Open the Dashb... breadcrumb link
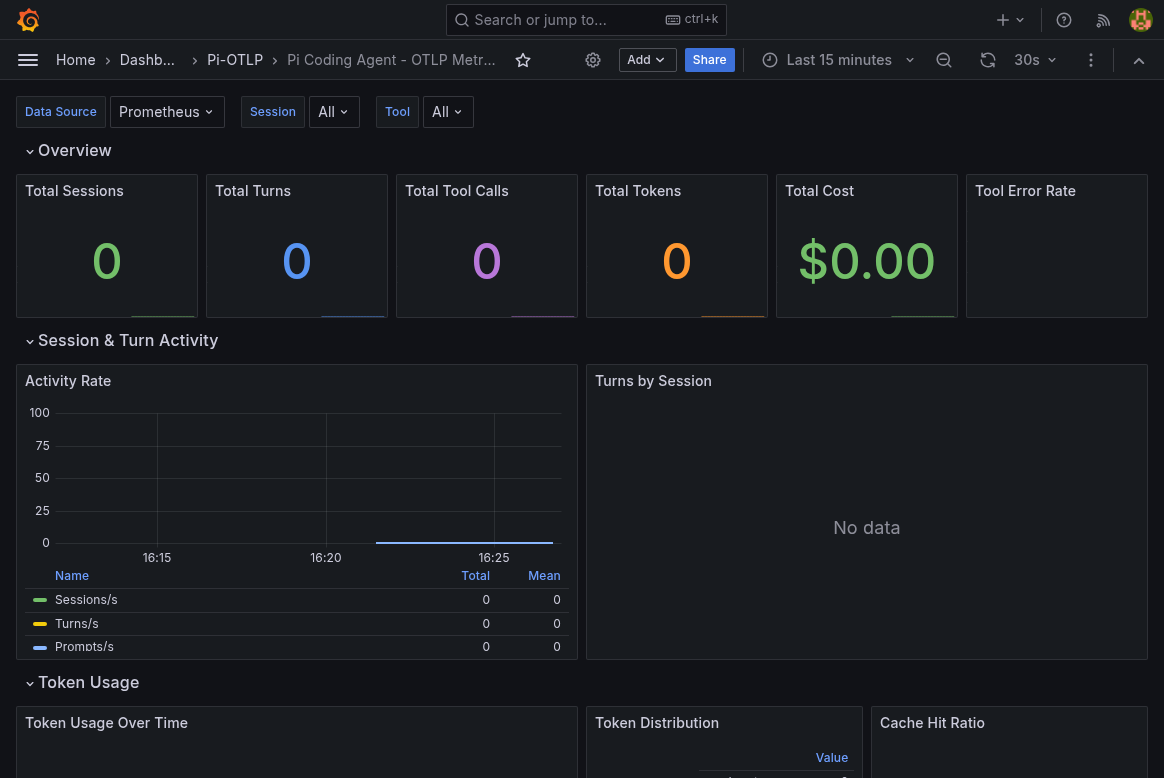1164x778 pixels. click(x=147, y=60)
